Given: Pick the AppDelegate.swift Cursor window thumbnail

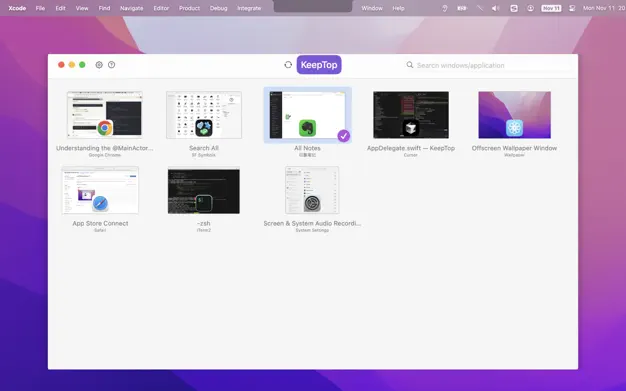Looking at the screenshot, I should 411,115.
